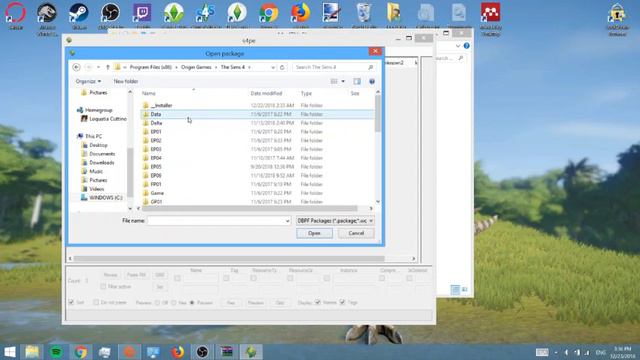Select Preview Hex radio button in s4pe
The width and height of the screenshot is (640, 360).
pyautogui.click(x=174, y=302)
